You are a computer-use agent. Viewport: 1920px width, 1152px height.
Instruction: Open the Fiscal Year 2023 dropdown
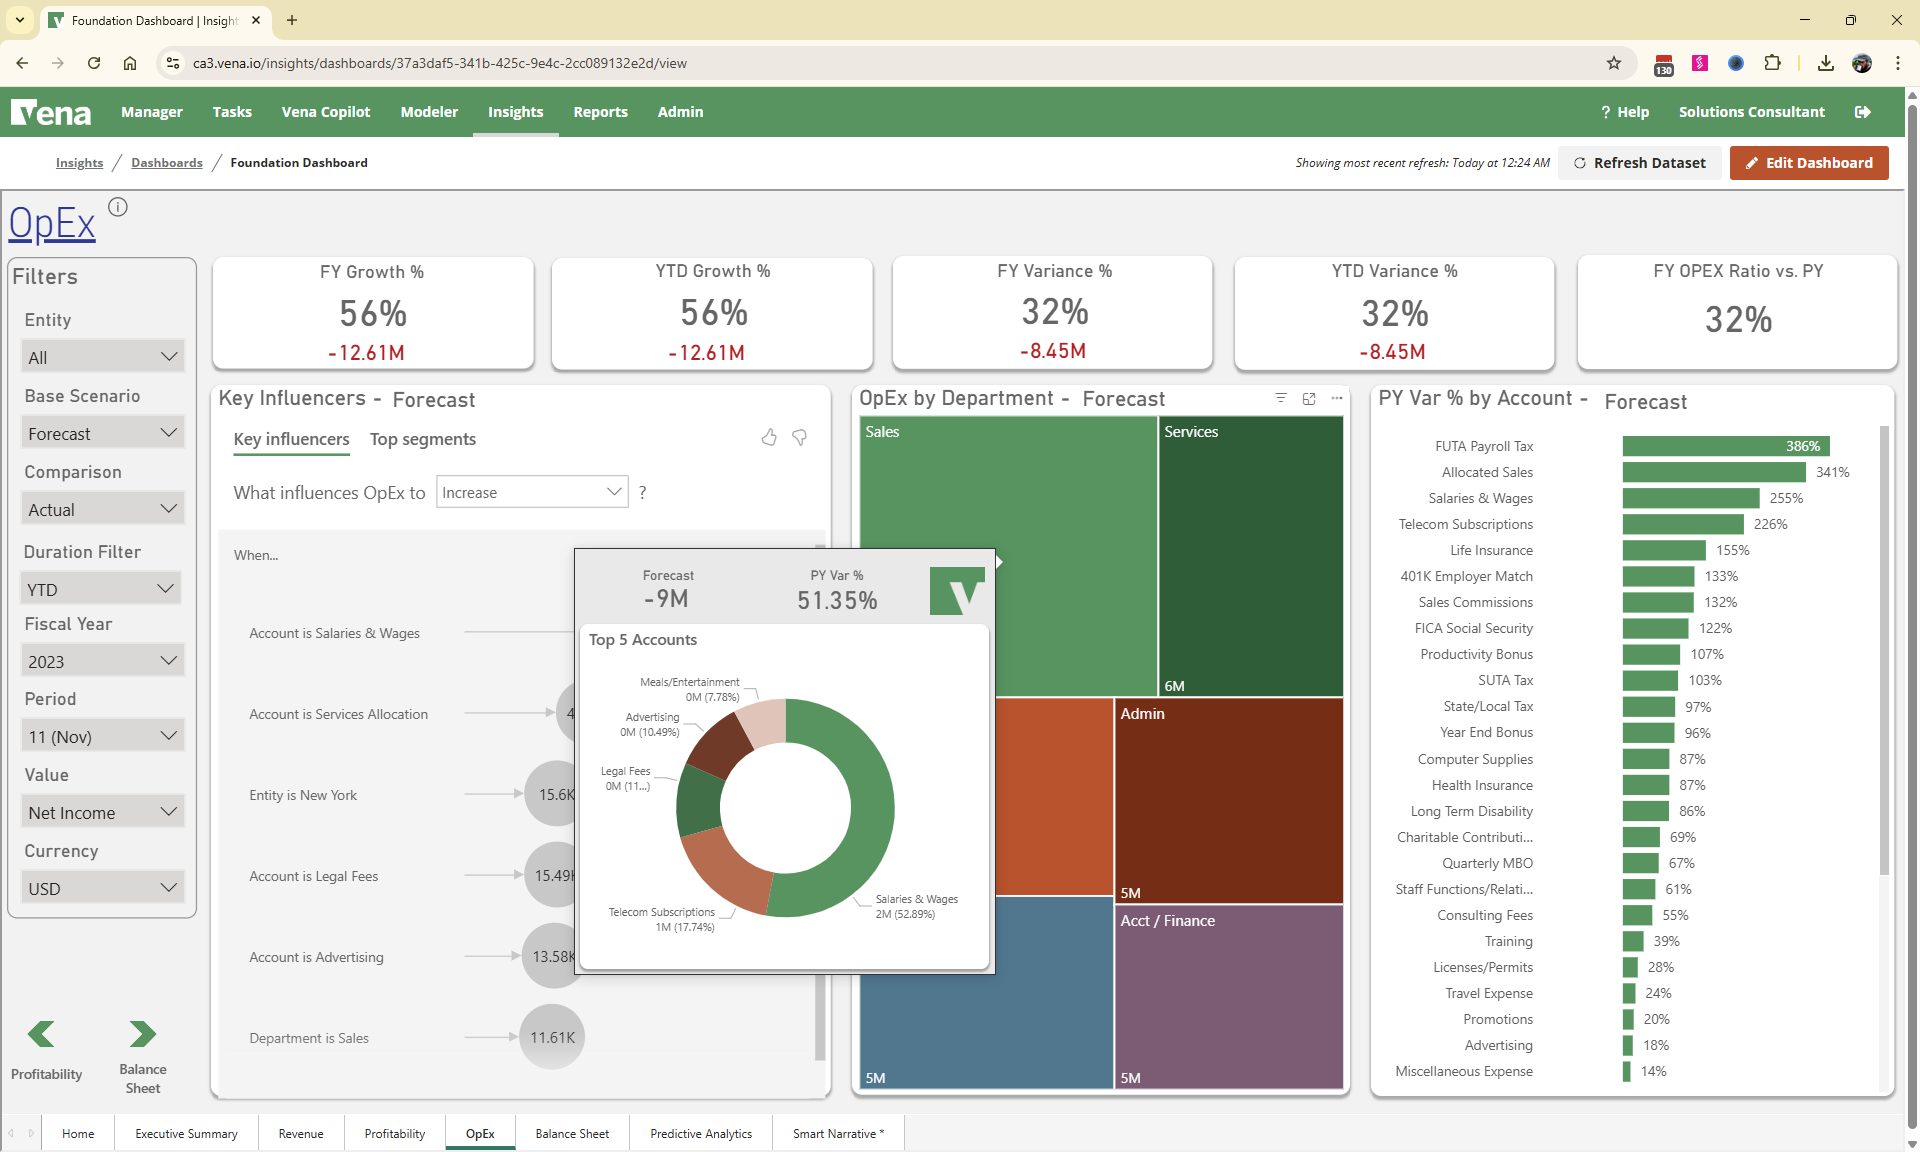101,660
